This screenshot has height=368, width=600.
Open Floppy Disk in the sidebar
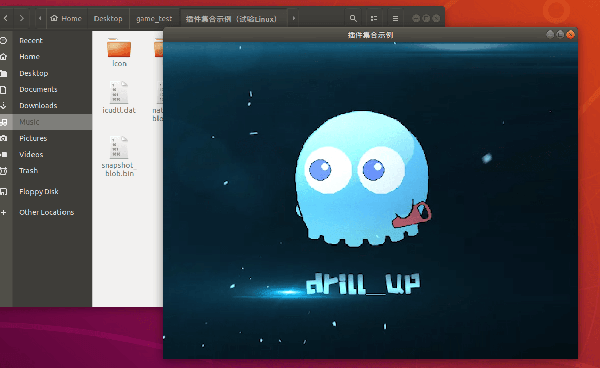coord(46,192)
